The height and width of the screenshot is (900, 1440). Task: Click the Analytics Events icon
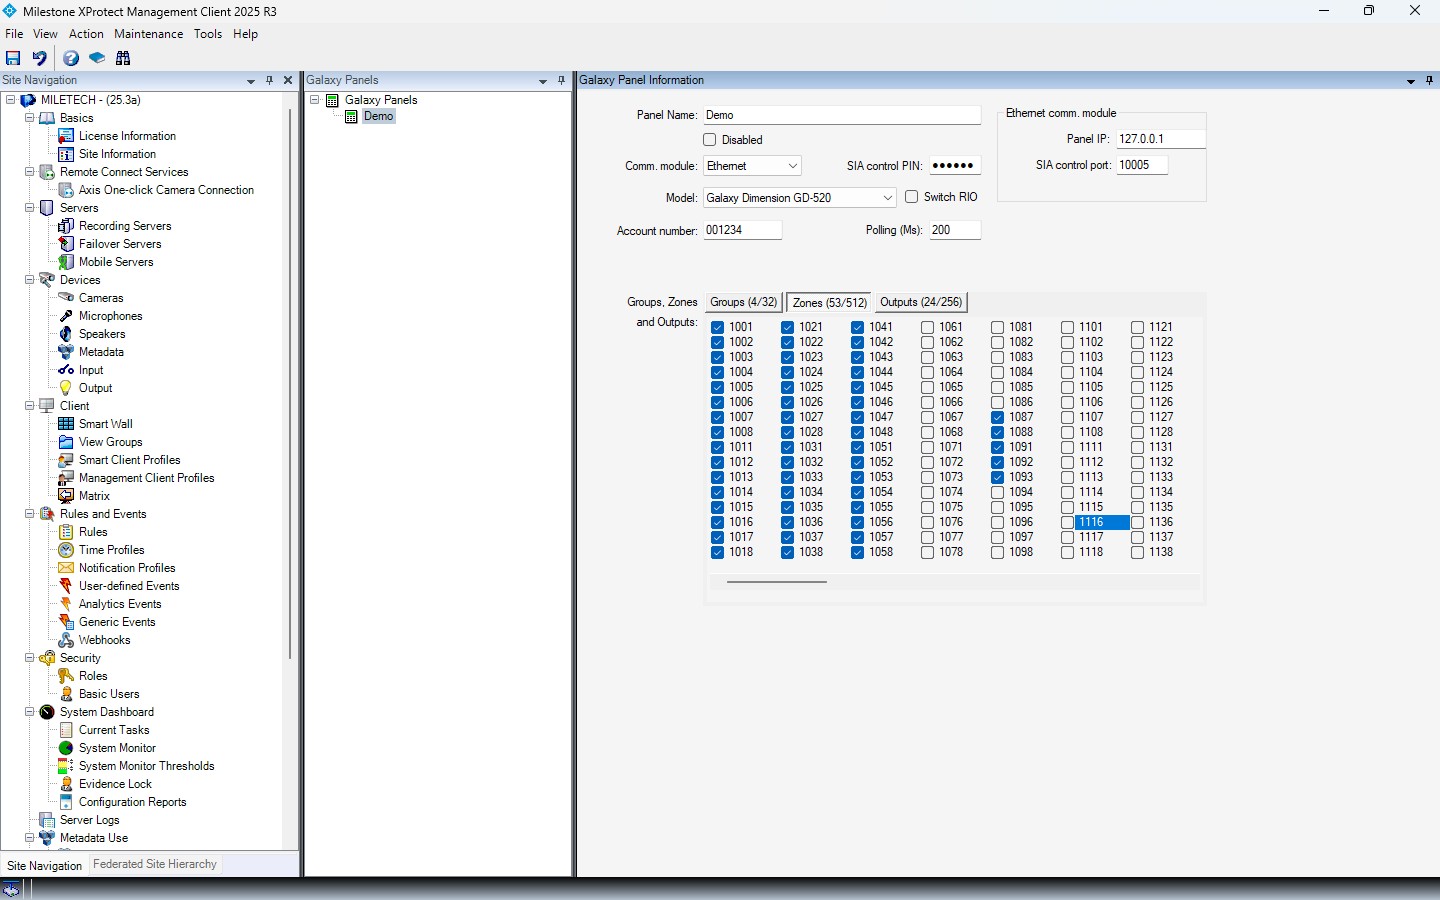(66, 604)
